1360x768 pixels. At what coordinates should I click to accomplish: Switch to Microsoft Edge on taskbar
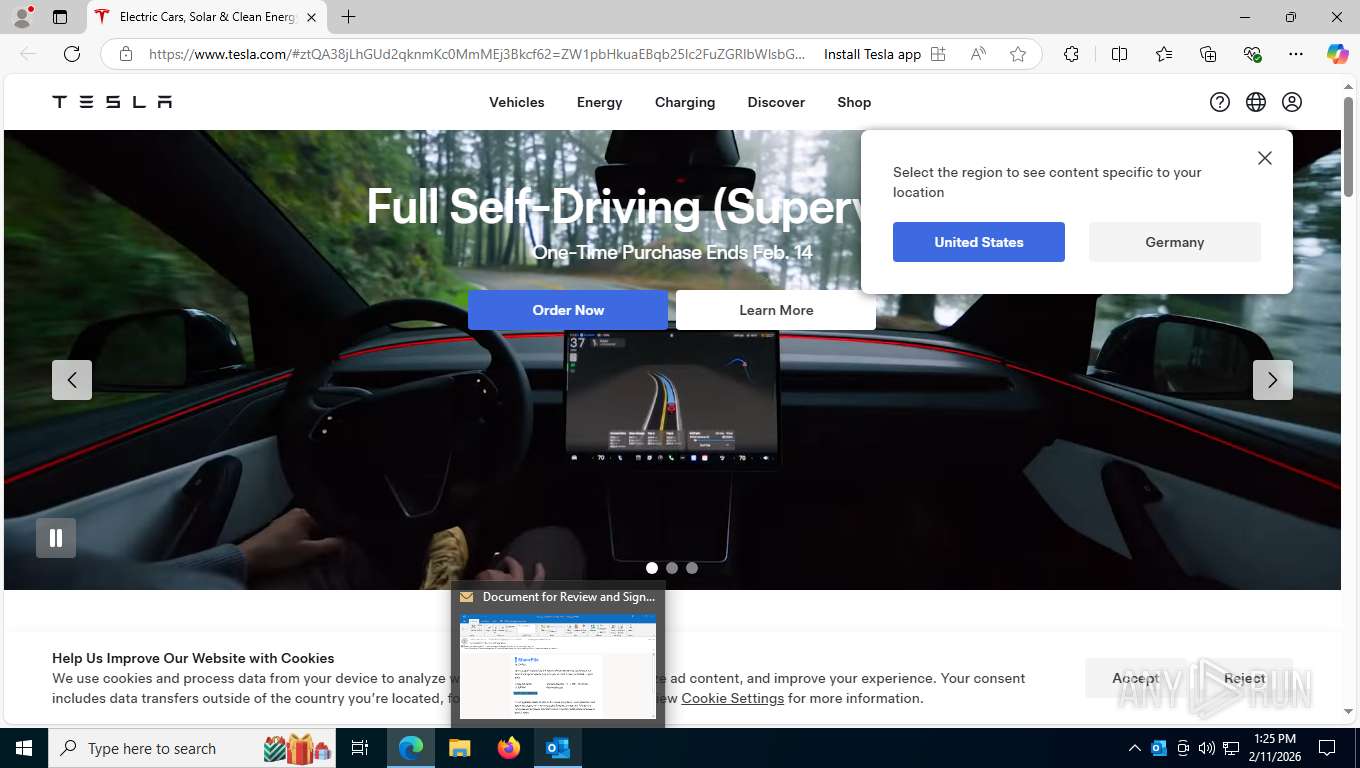click(x=411, y=748)
